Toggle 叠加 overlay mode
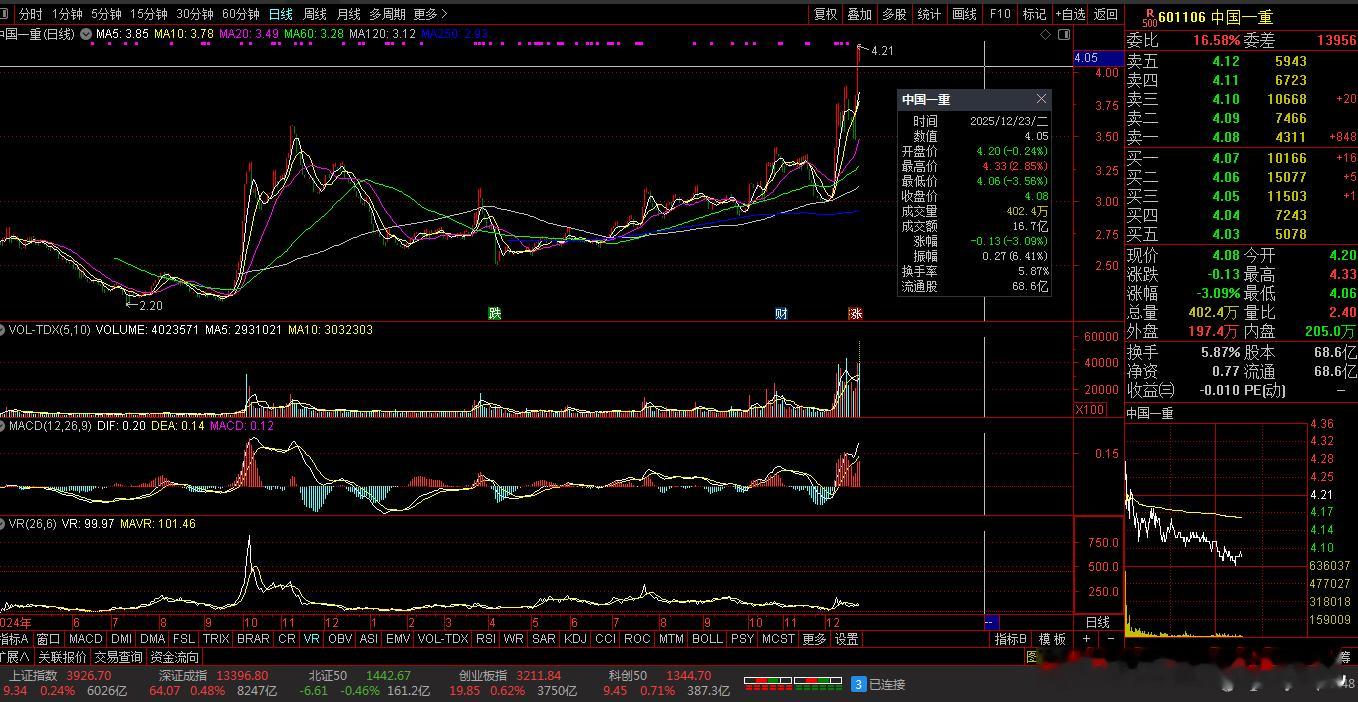 click(x=859, y=14)
